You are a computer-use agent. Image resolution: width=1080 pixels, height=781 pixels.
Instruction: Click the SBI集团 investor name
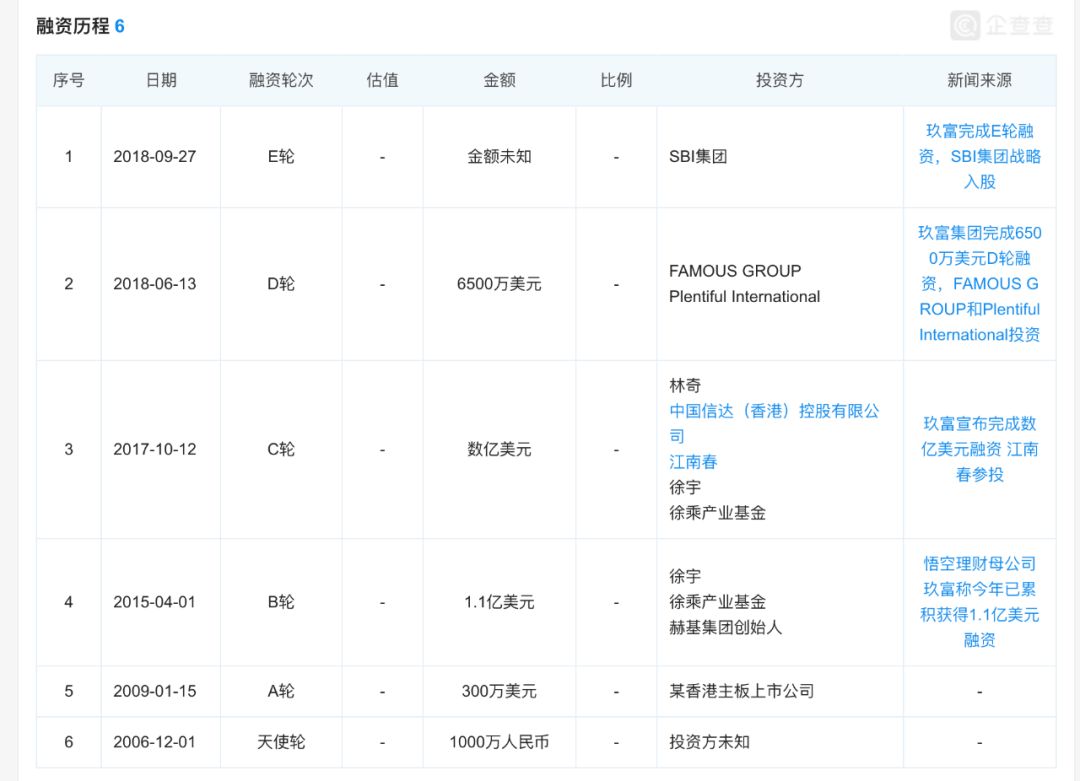coord(700,155)
